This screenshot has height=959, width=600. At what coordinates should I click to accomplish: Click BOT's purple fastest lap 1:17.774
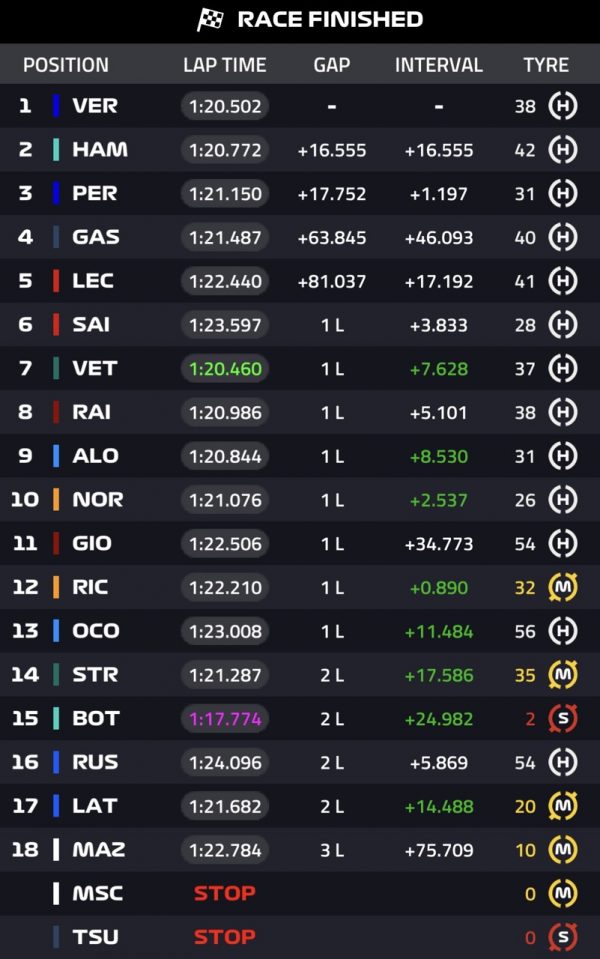(225, 719)
